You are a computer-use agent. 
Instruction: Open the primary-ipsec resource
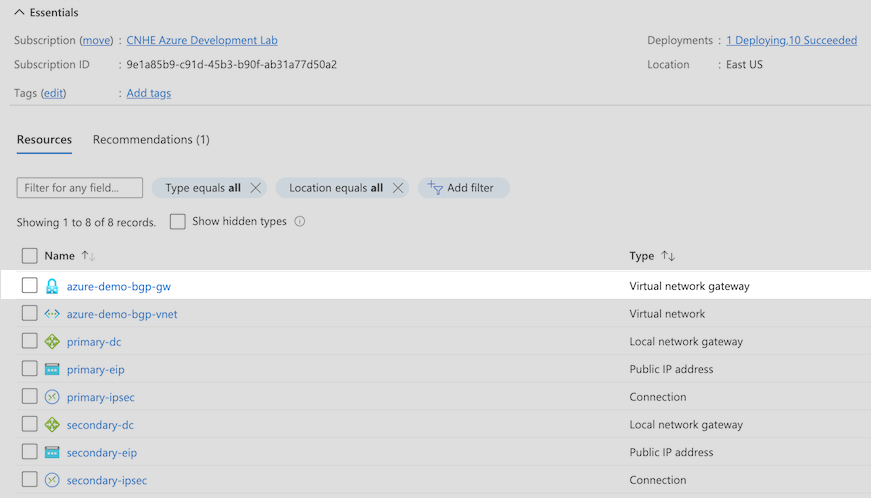point(101,398)
